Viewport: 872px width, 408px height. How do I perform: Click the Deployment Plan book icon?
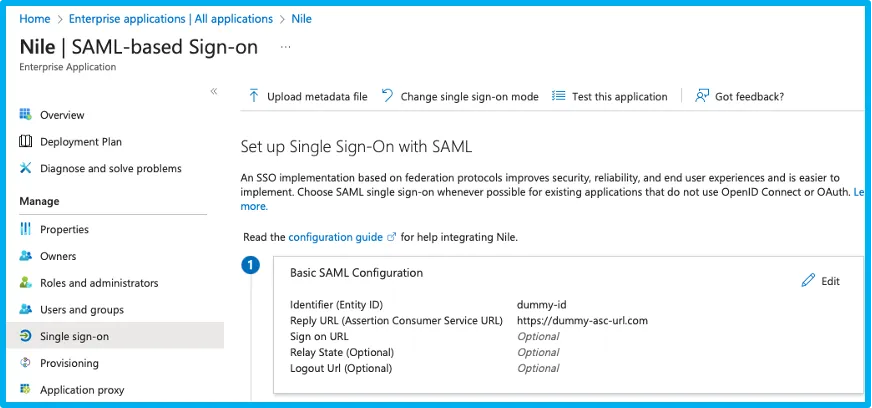26,141
